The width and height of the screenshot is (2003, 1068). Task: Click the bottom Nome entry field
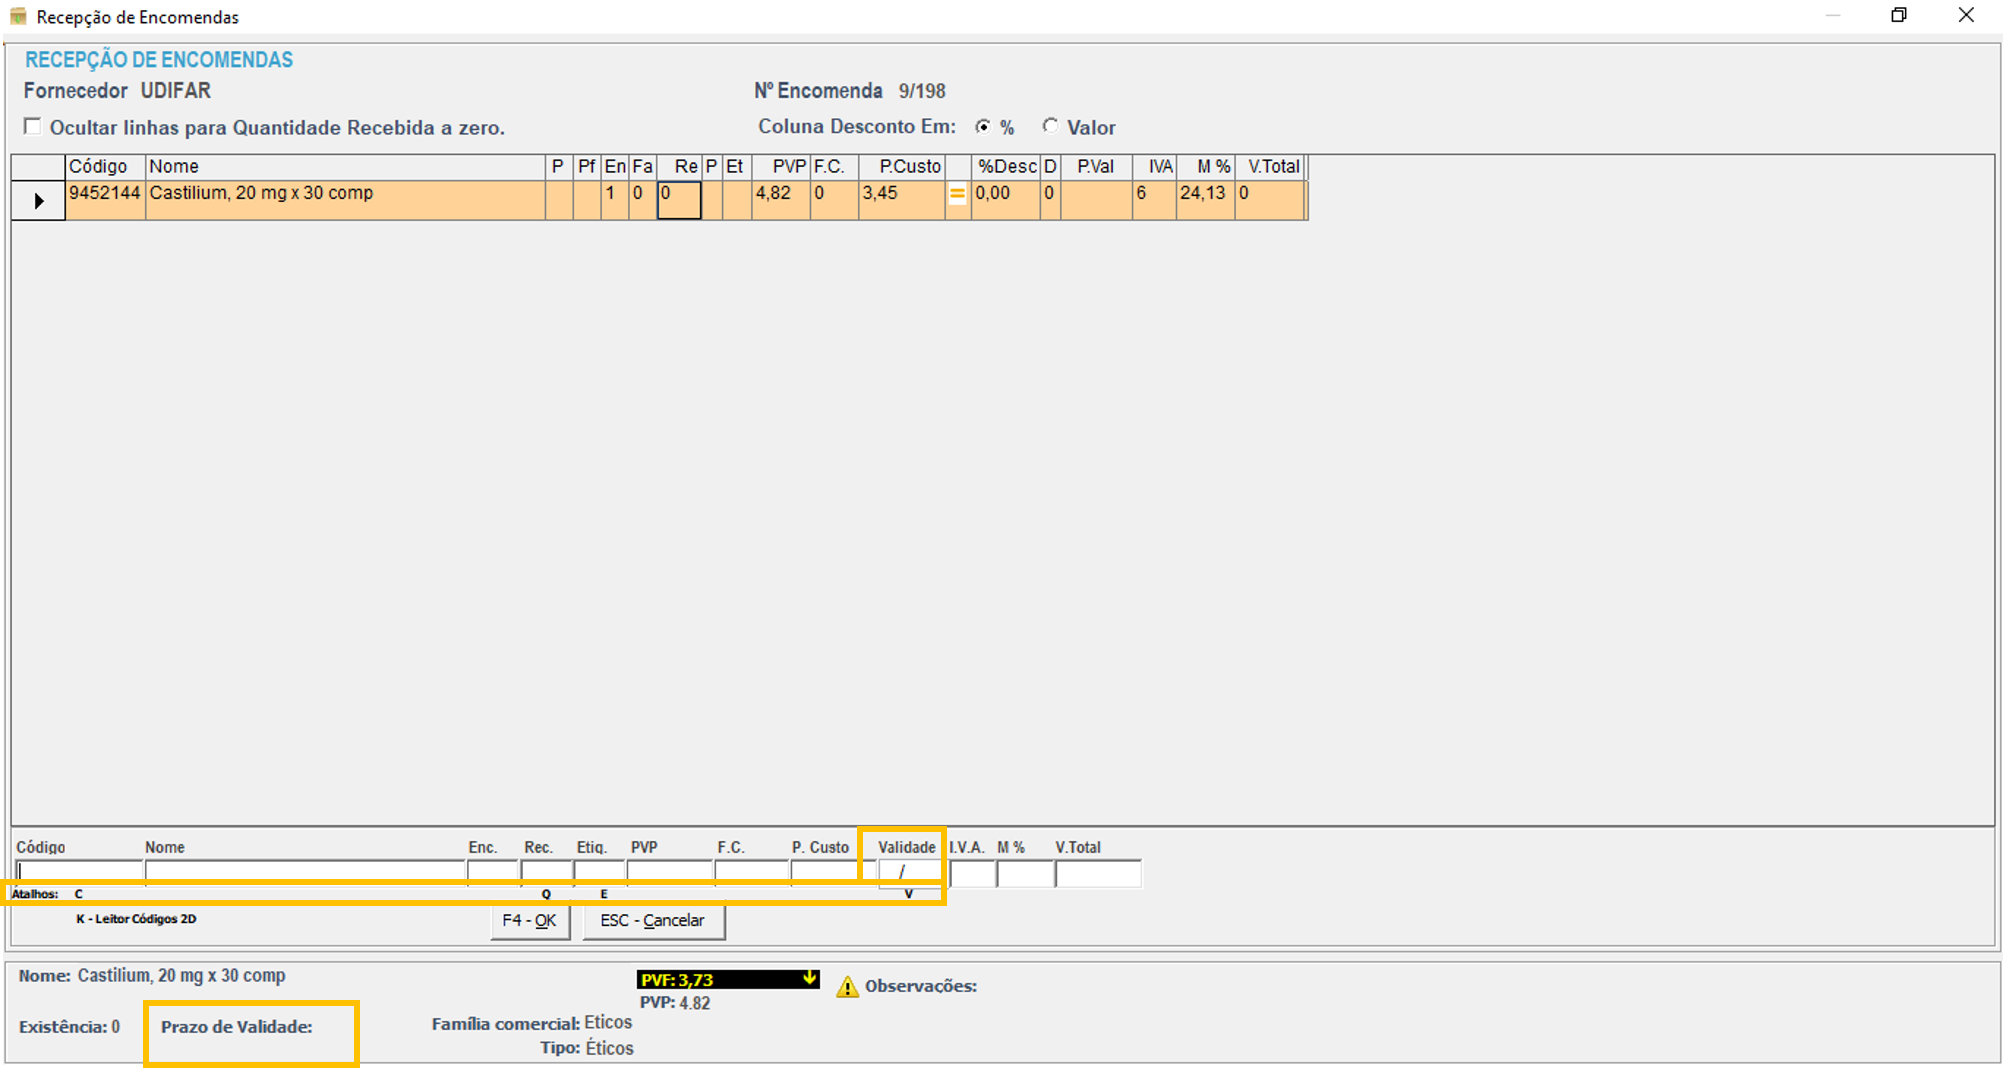(305, 872)
